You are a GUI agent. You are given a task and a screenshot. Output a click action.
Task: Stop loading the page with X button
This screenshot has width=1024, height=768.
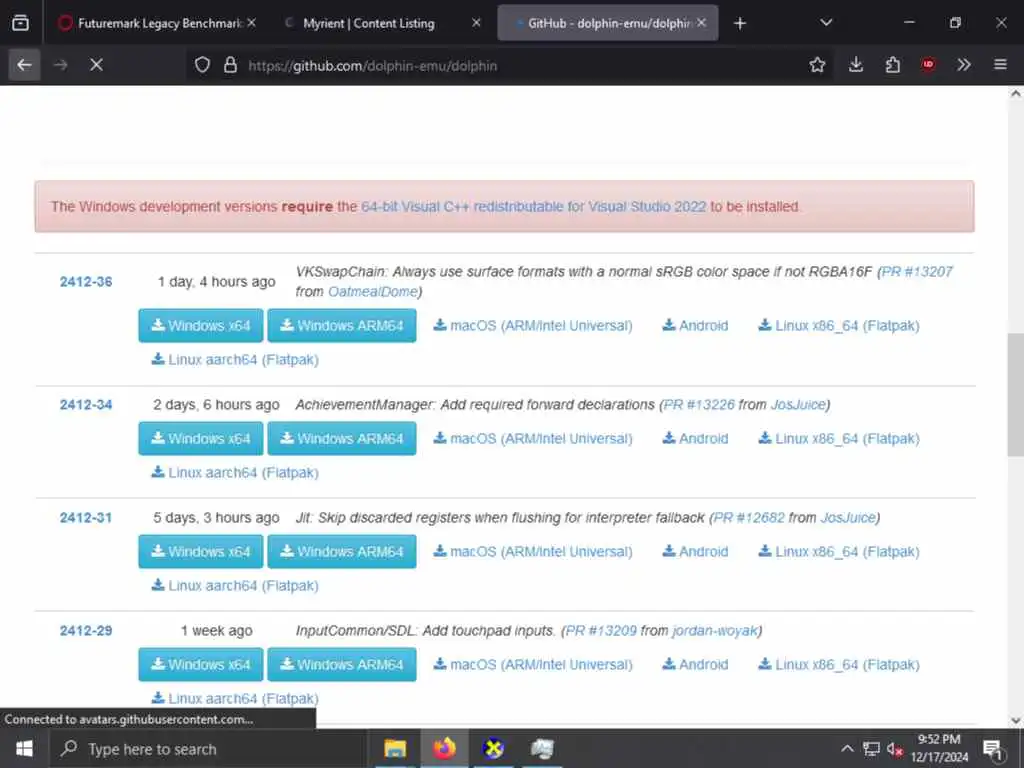point(96,65)
